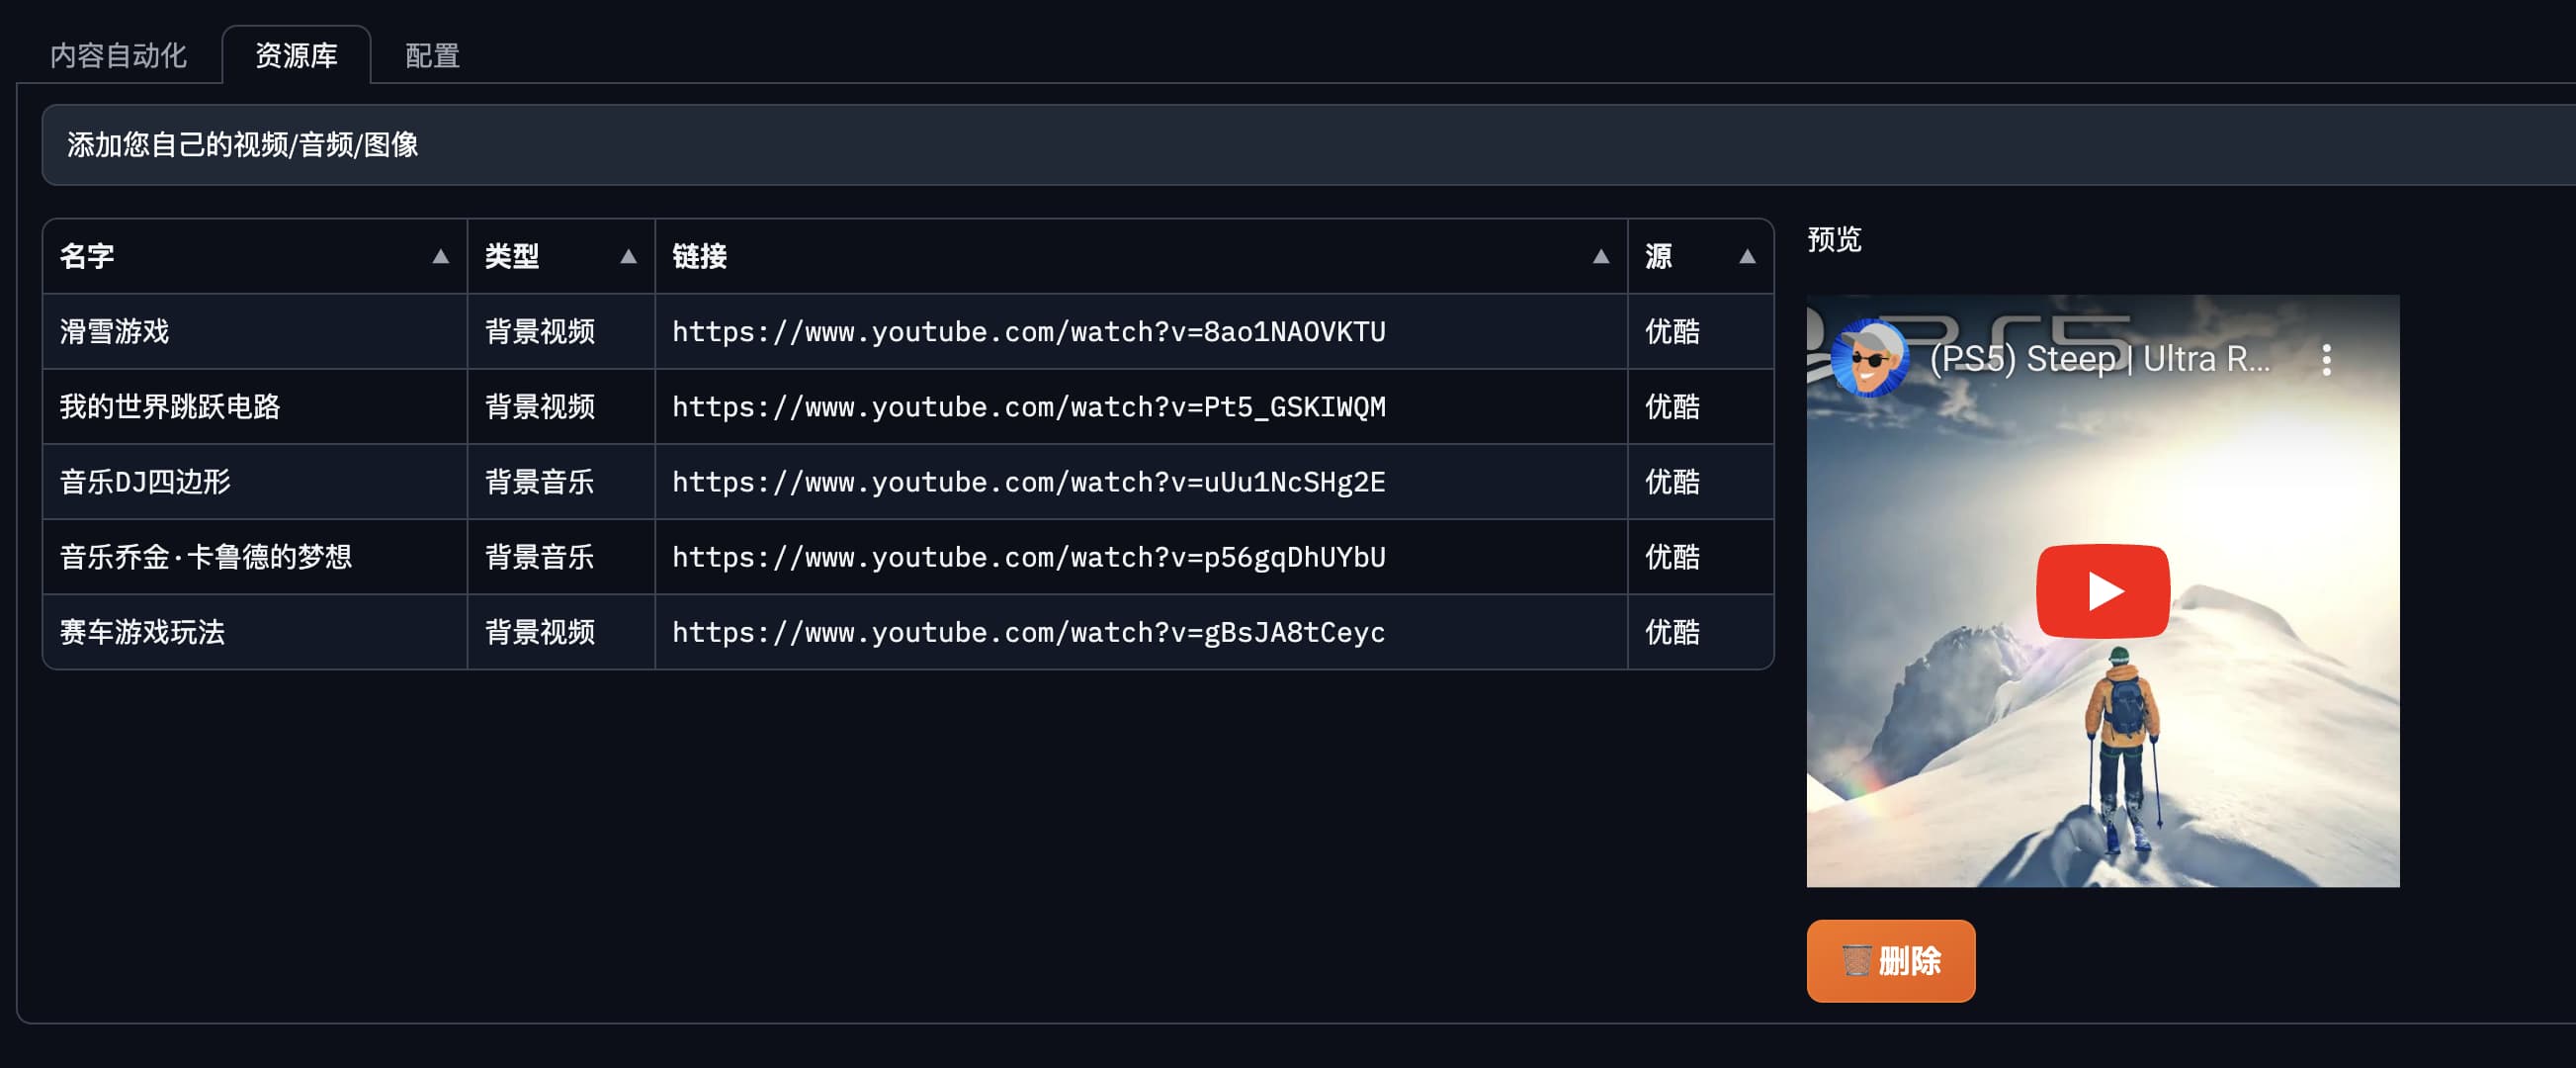The height and width of the screenshot is (1068, 2576).
Task: Select 赛车游戏玩法 table row
Action: [143, 632]
